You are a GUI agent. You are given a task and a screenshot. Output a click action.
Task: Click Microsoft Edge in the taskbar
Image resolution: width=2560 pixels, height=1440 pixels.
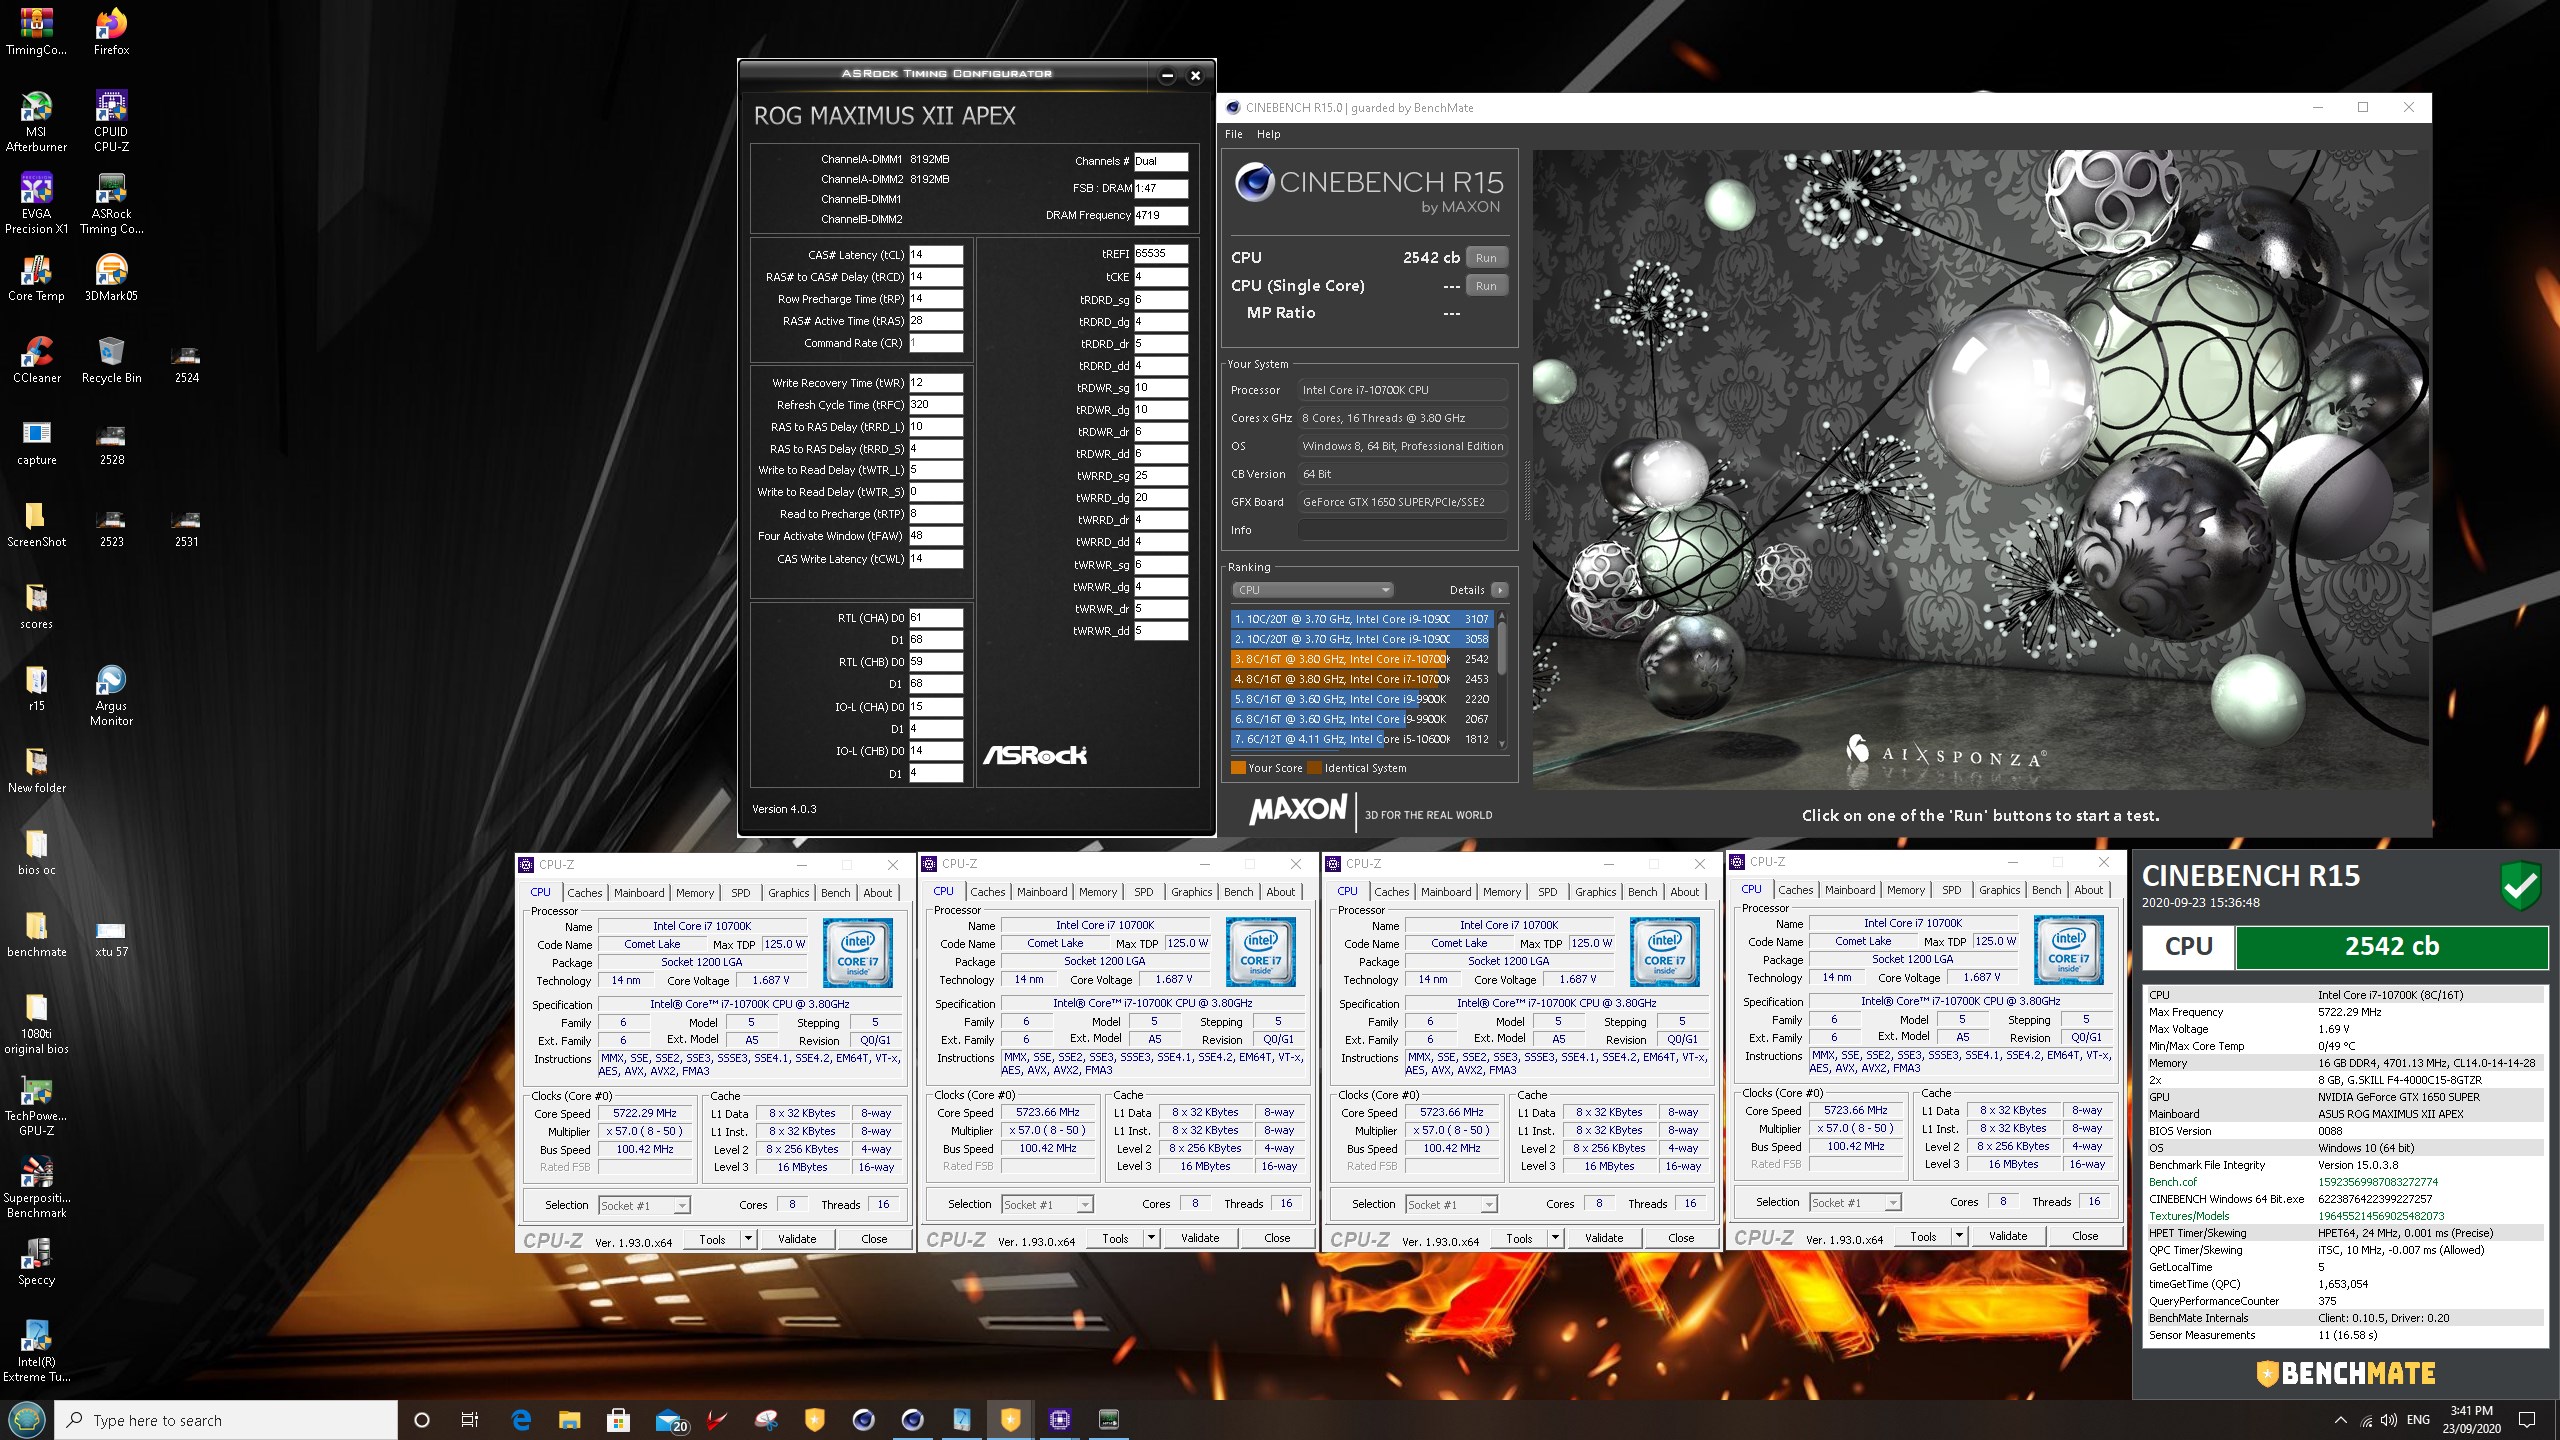click(x=521, y=1419)
